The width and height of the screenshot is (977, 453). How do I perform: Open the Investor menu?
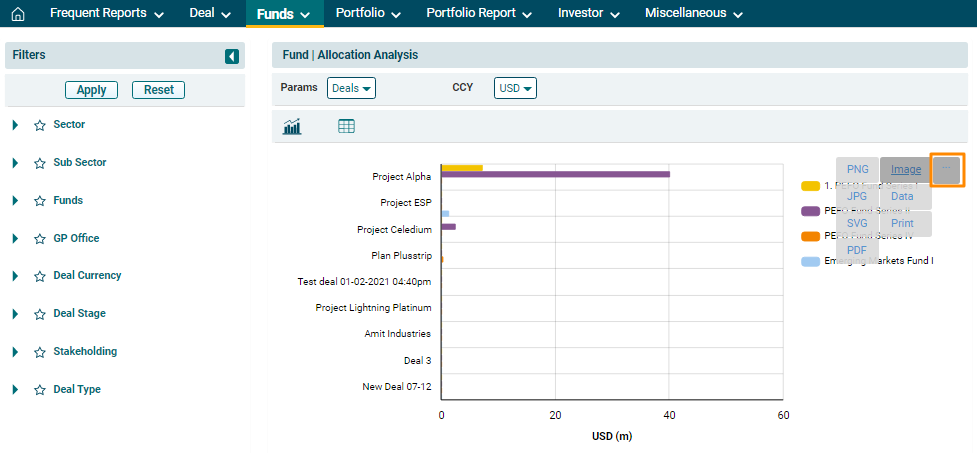point(589,14)
